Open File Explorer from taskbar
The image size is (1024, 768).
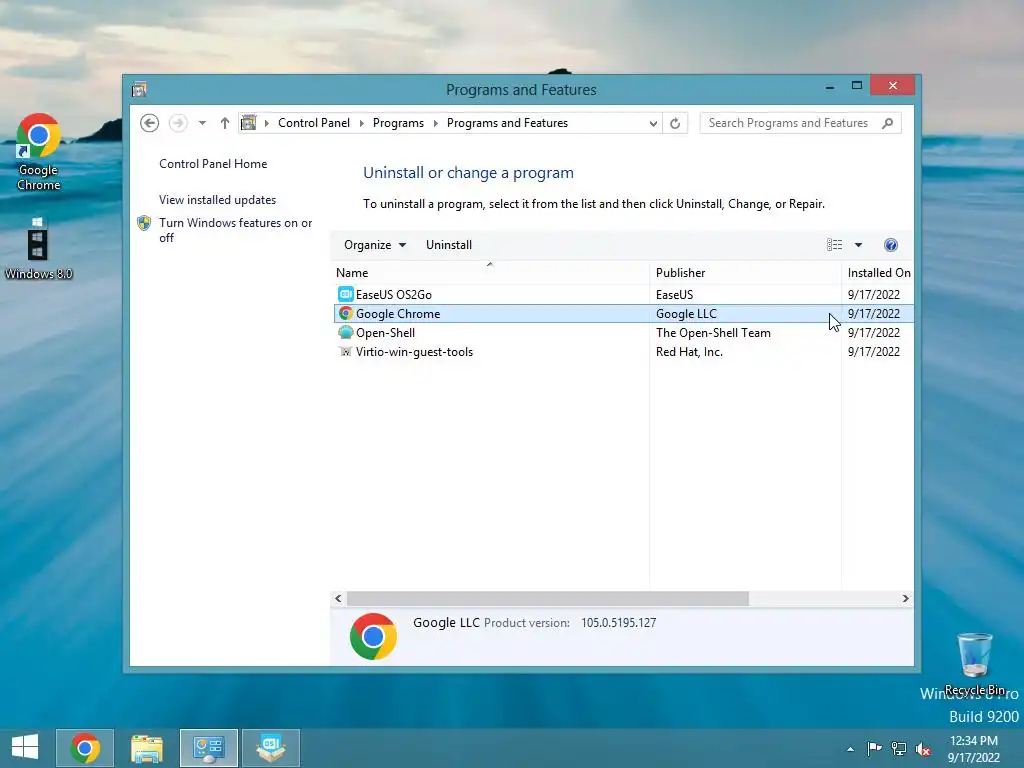[x=147, y=748]
